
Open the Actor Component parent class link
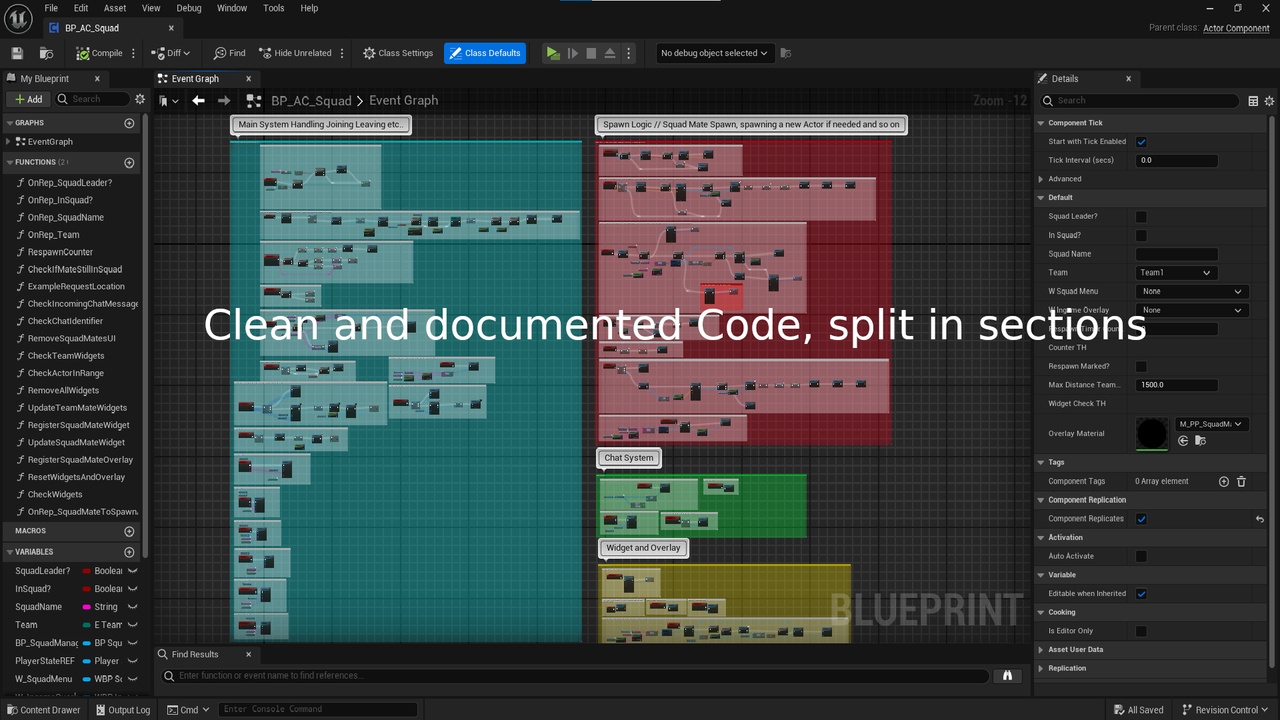1236,28
